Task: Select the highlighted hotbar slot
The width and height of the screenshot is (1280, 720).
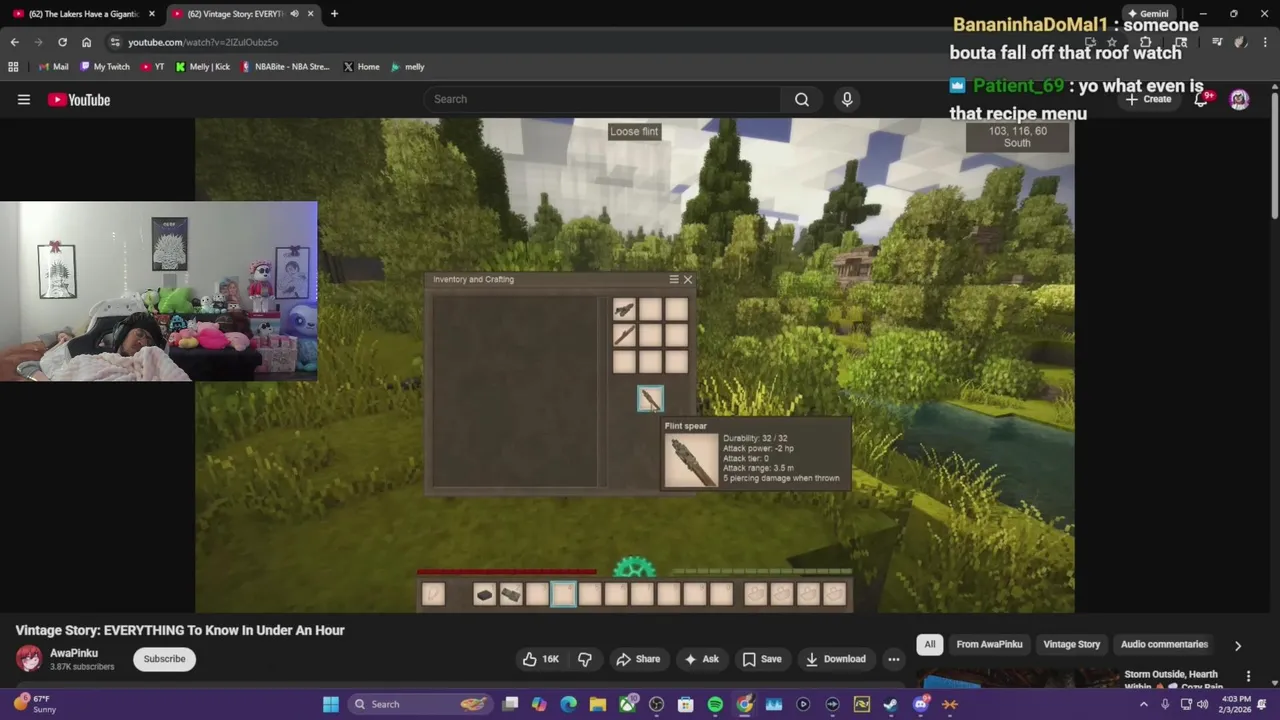Action: coord(563,595)
